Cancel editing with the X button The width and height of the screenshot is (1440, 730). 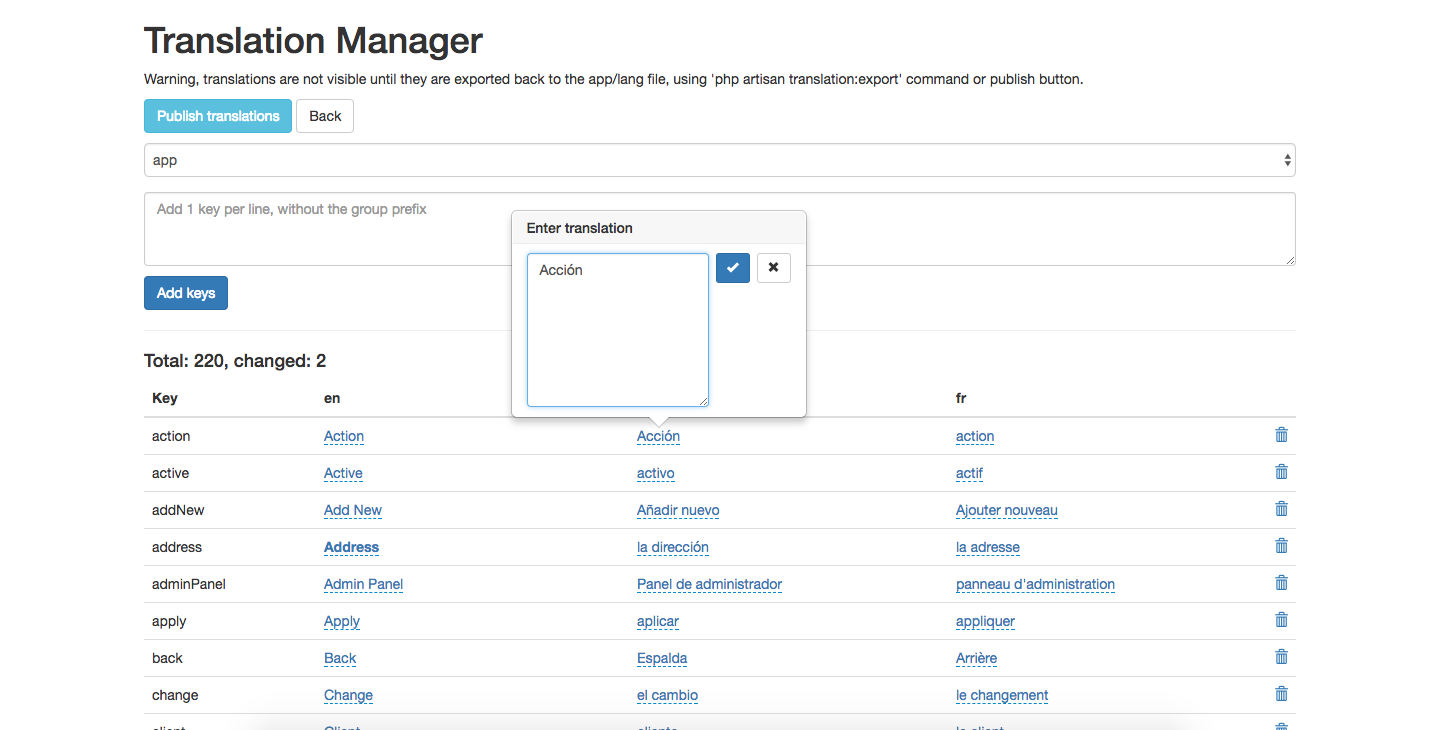(x=773, y=268)
